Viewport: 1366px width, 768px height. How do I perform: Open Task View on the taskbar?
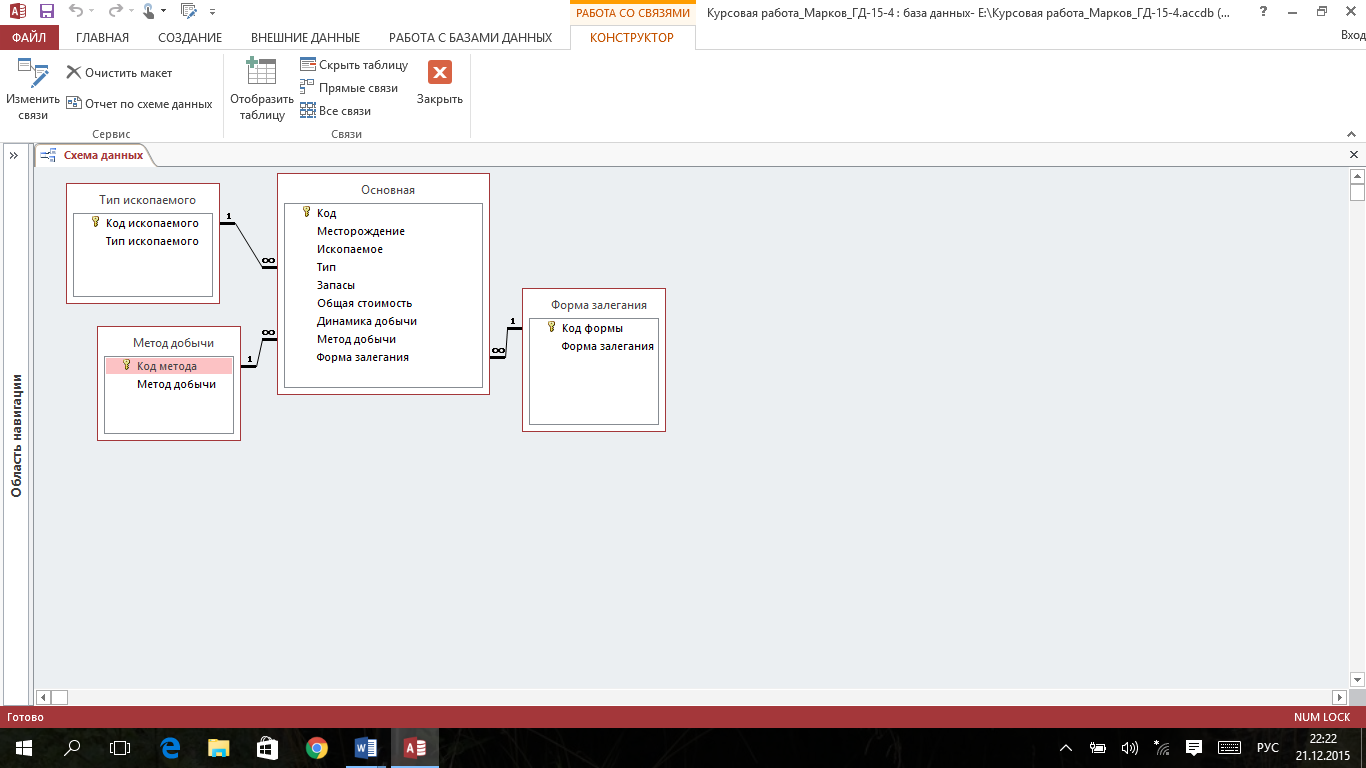(x=120, y=748)
